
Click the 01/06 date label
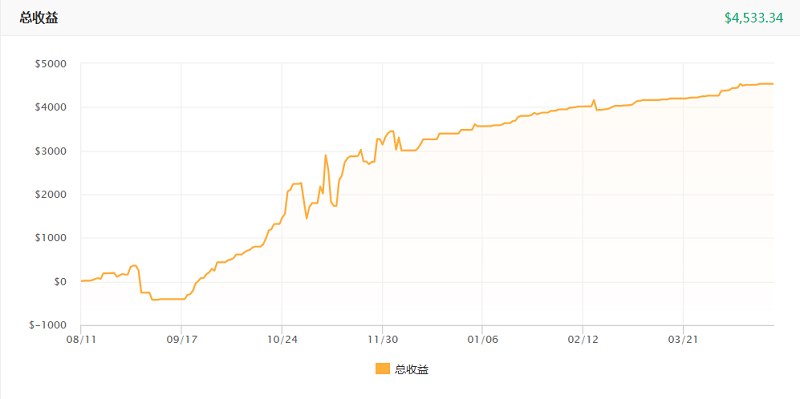482,339
